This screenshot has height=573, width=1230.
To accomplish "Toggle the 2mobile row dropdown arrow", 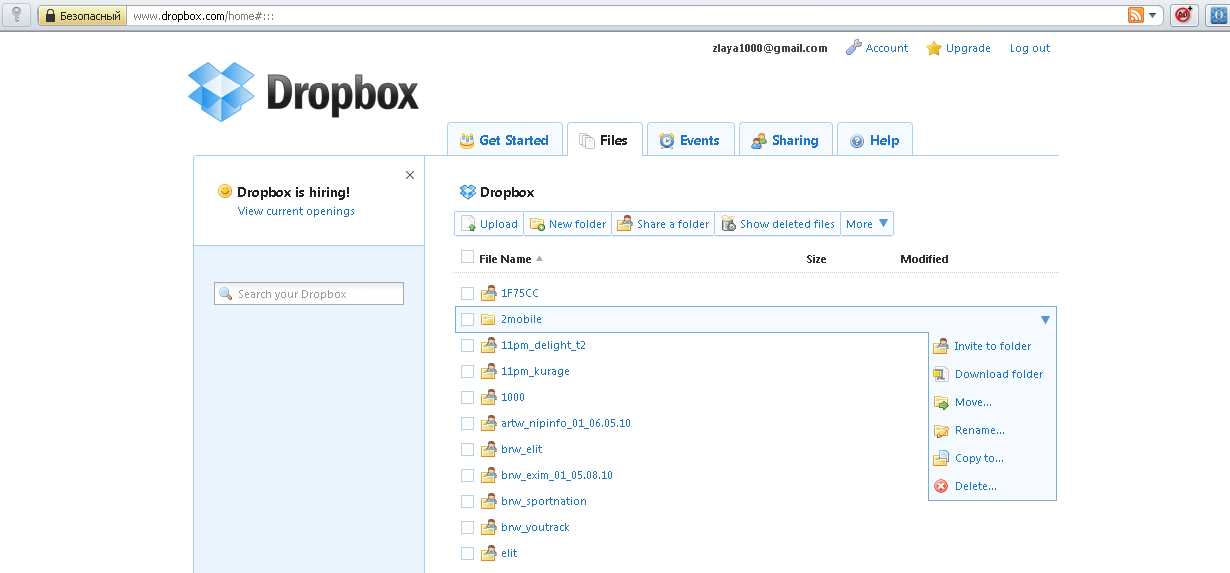I will pos(1045,320).
